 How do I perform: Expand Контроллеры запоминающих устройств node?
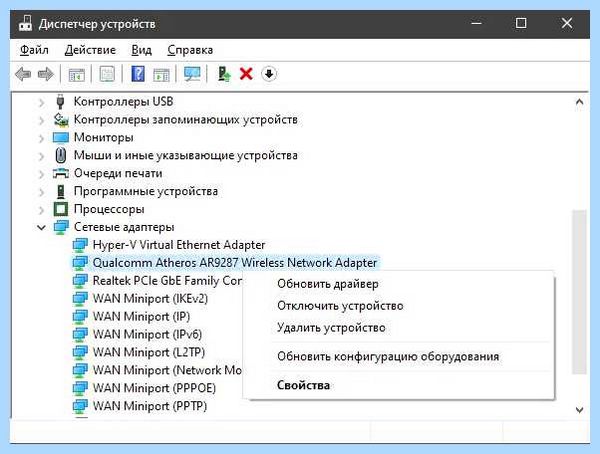pos(41,120)
